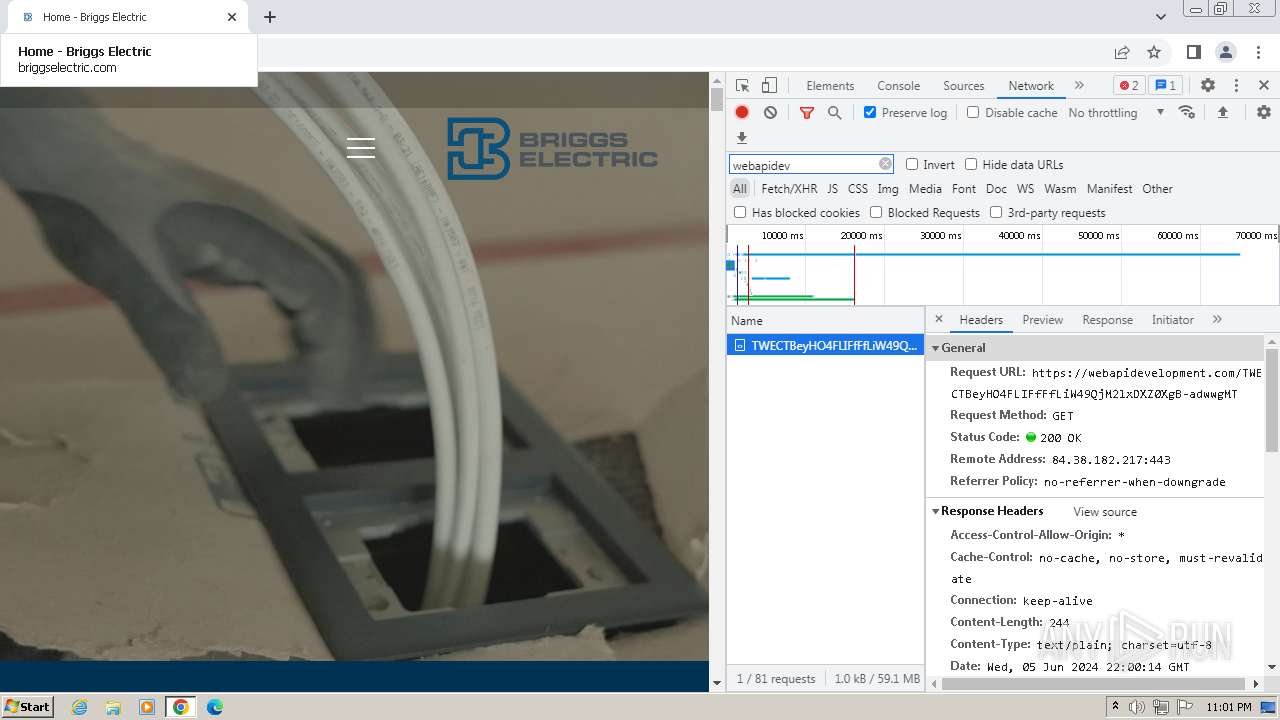1280x720 pixels.
Task: Click the Briggs Electric logo
Action: (x=552, y=149)
